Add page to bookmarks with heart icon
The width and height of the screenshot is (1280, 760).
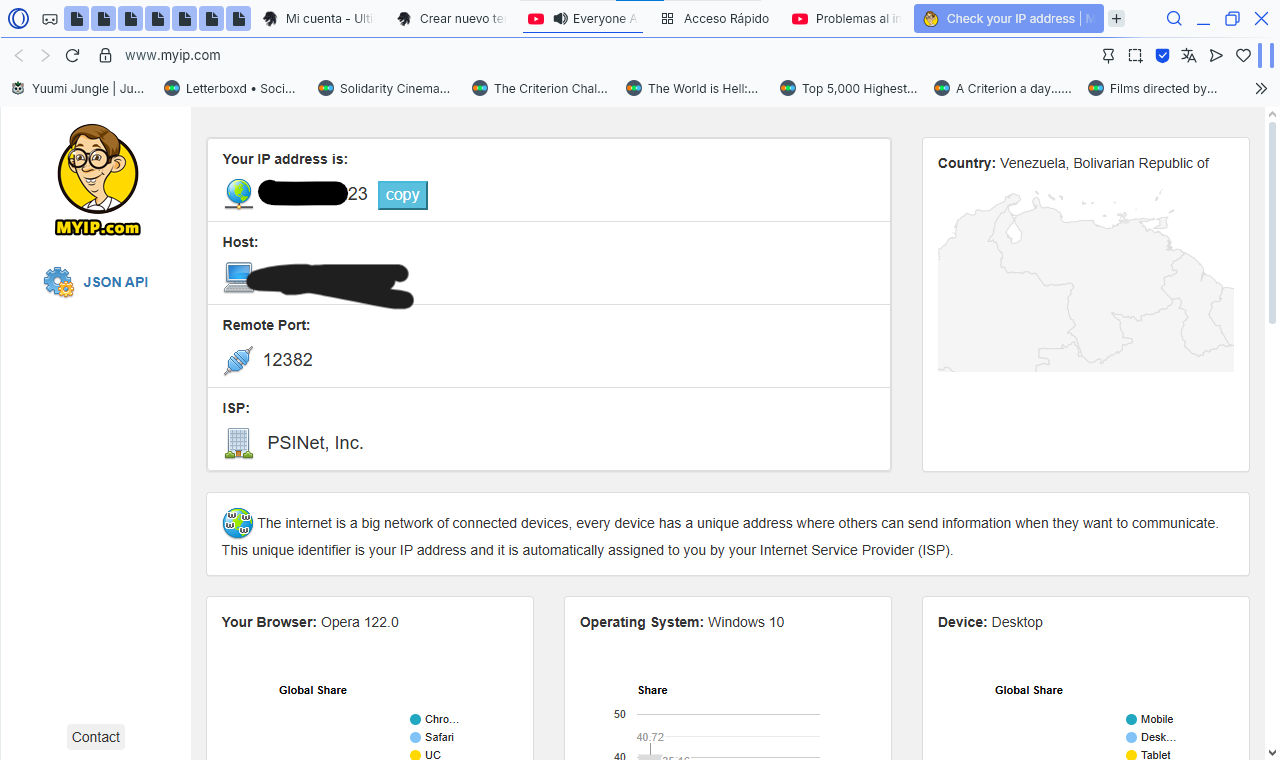pos(1243,56)
